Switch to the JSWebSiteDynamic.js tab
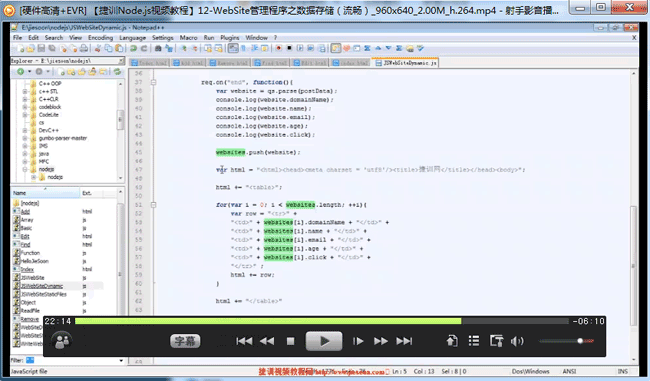This screenshot has height=381, width=650. click(406, 63)
